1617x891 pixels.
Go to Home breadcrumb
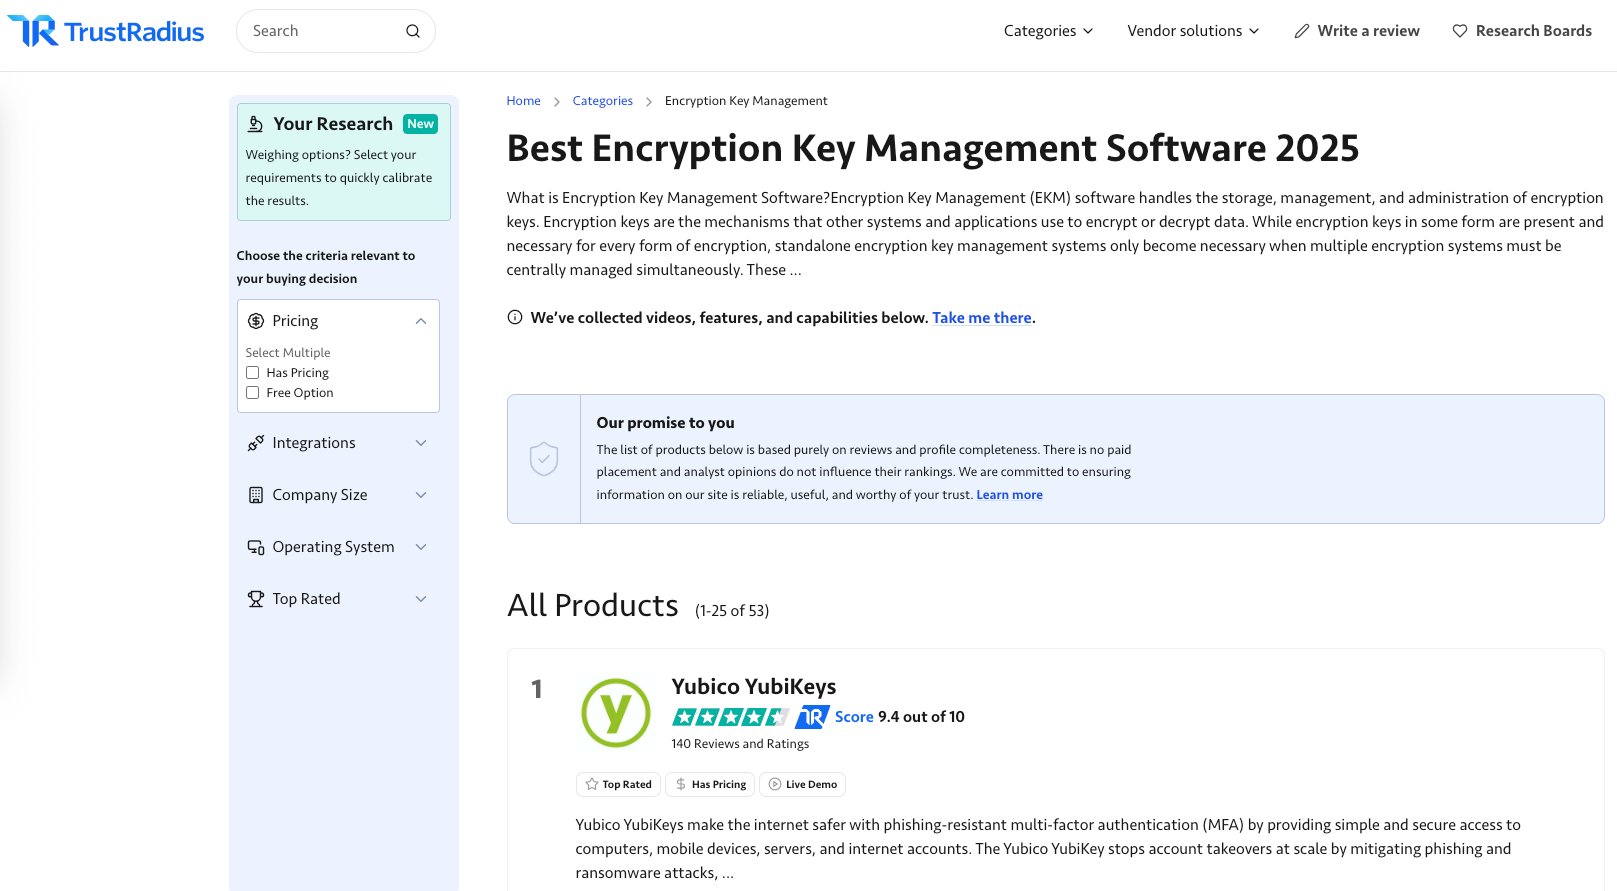click(x=523, y=101)
